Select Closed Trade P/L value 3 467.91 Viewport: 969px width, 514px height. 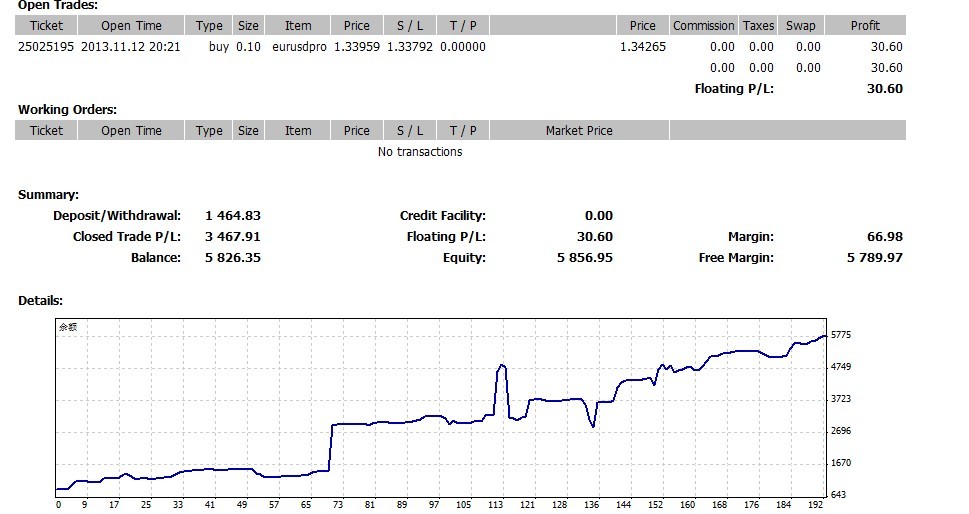[233, 237]
